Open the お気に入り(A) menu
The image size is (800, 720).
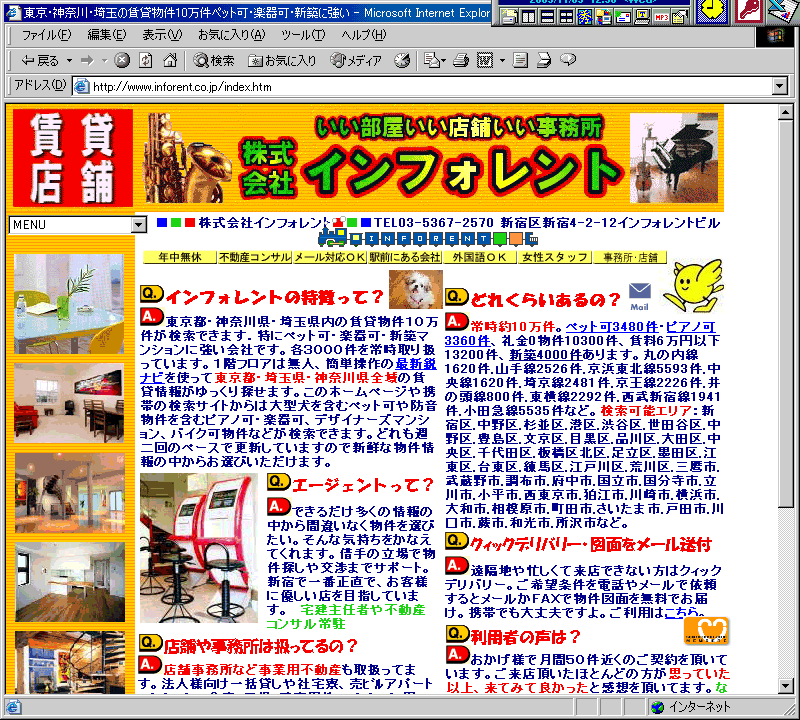(232, 35)
